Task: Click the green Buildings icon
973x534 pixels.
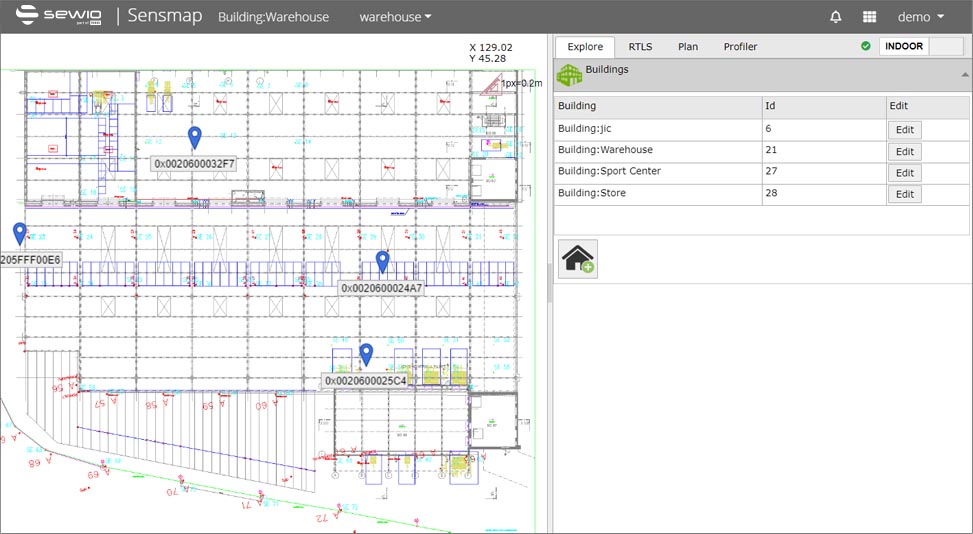Action: tap(569, 75)
